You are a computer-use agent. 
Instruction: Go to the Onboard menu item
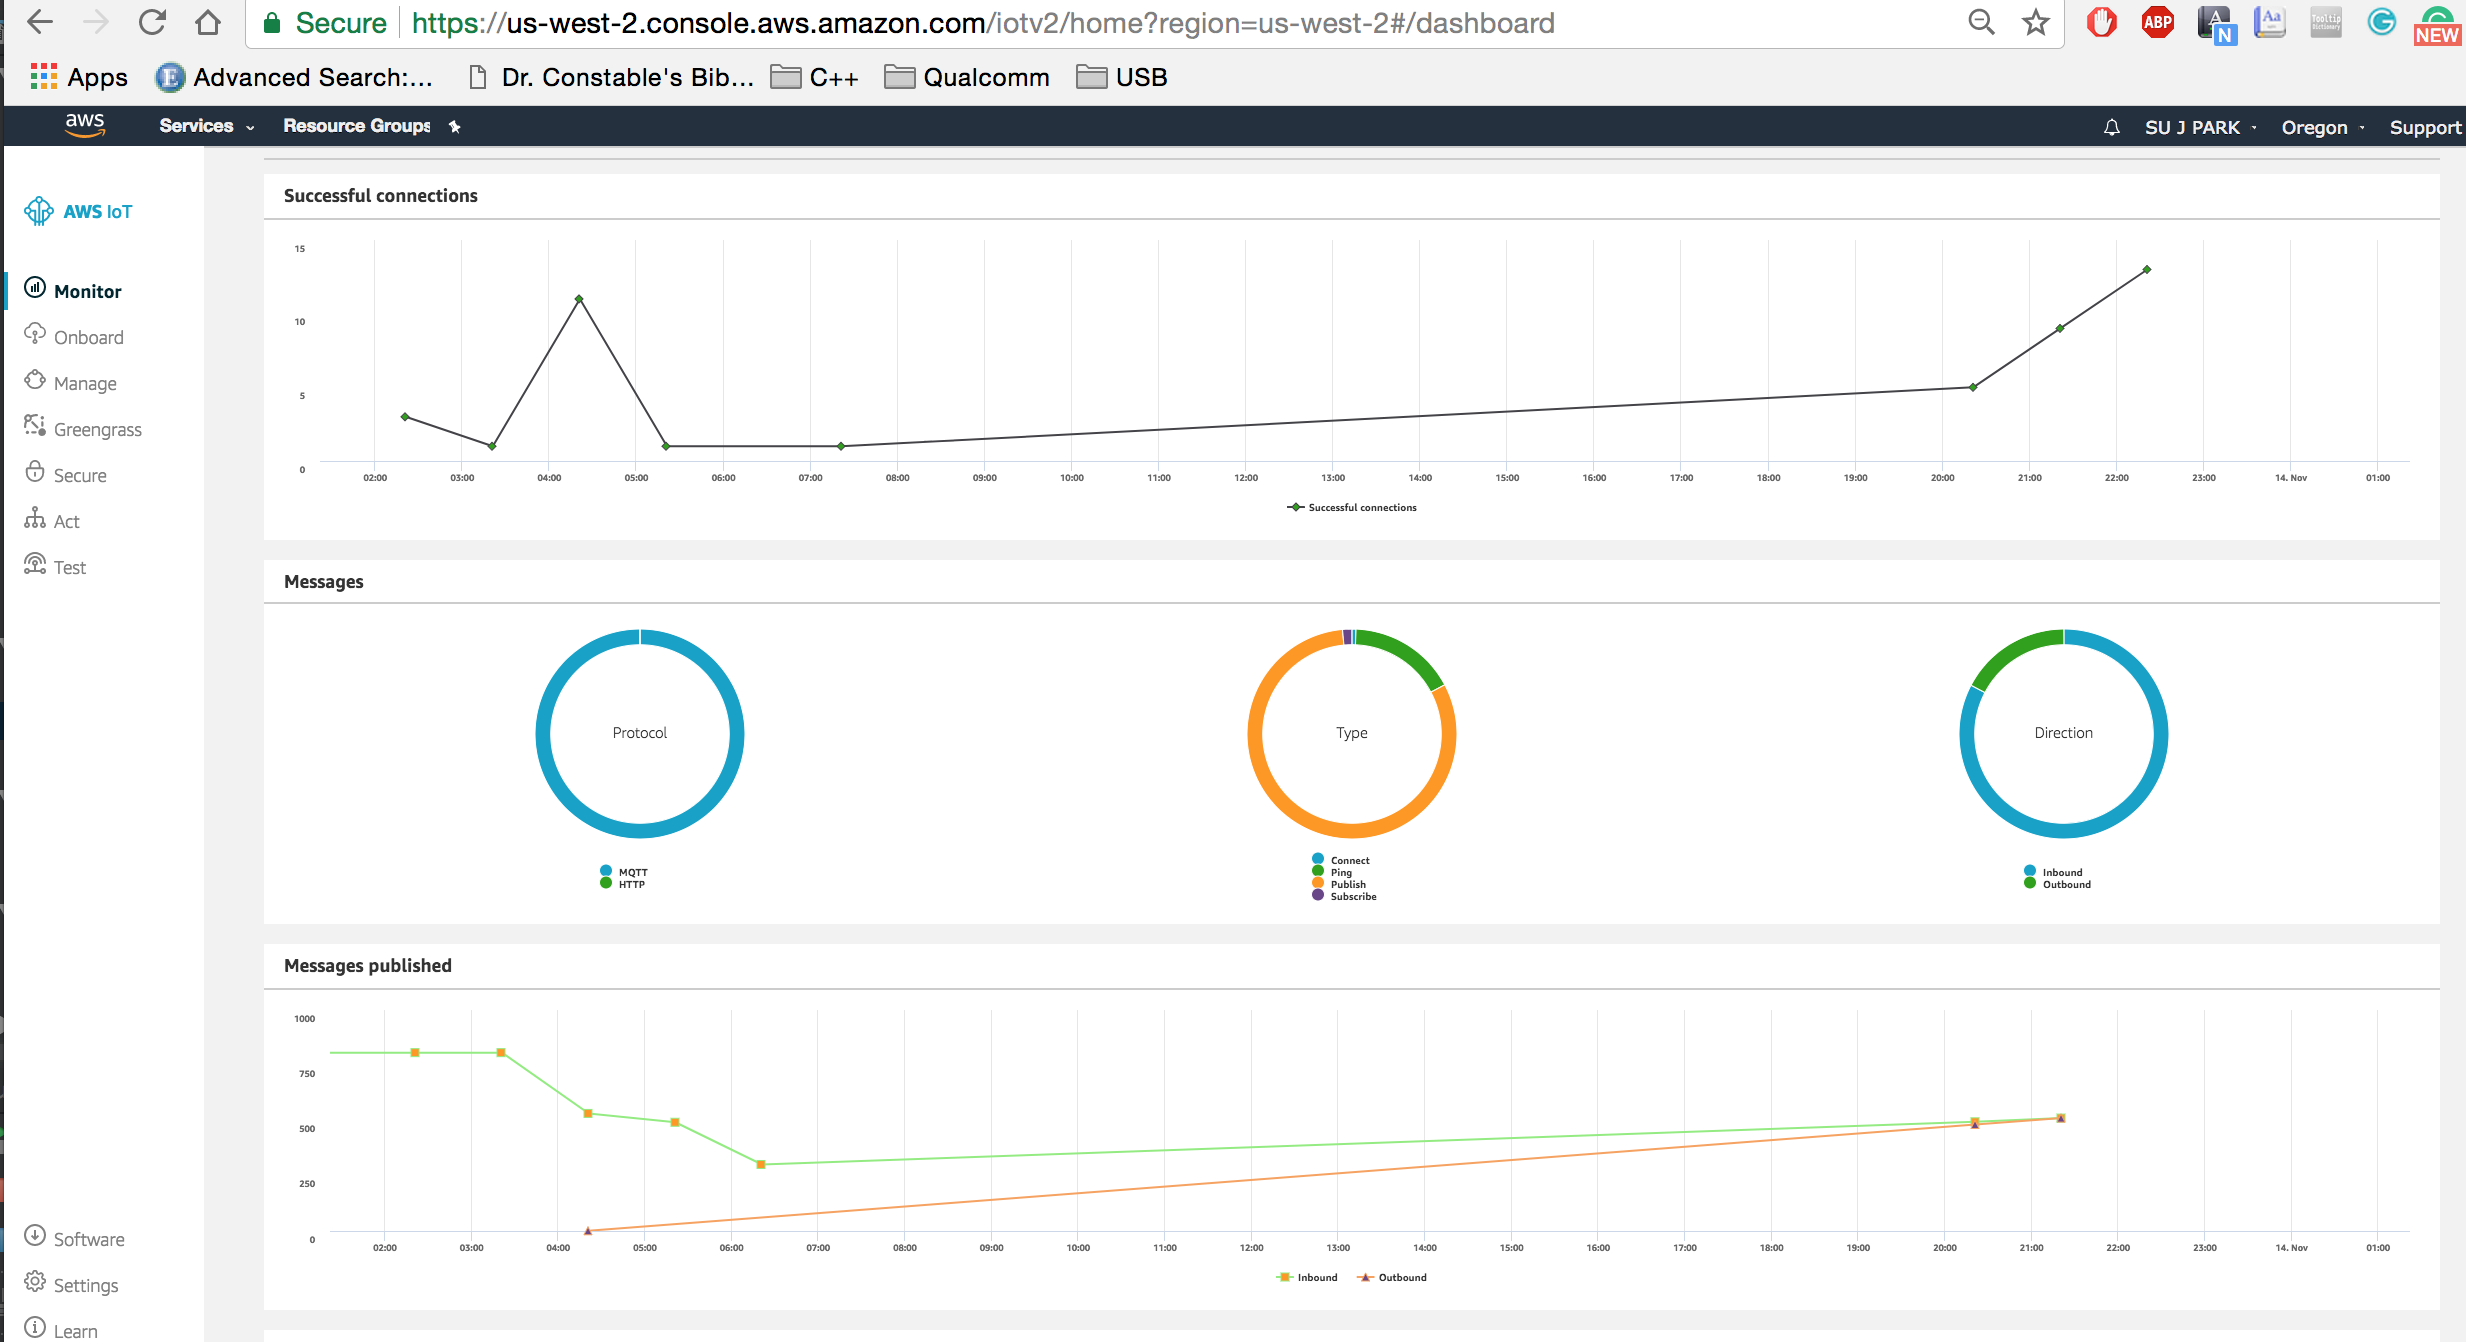click(88, 337)
